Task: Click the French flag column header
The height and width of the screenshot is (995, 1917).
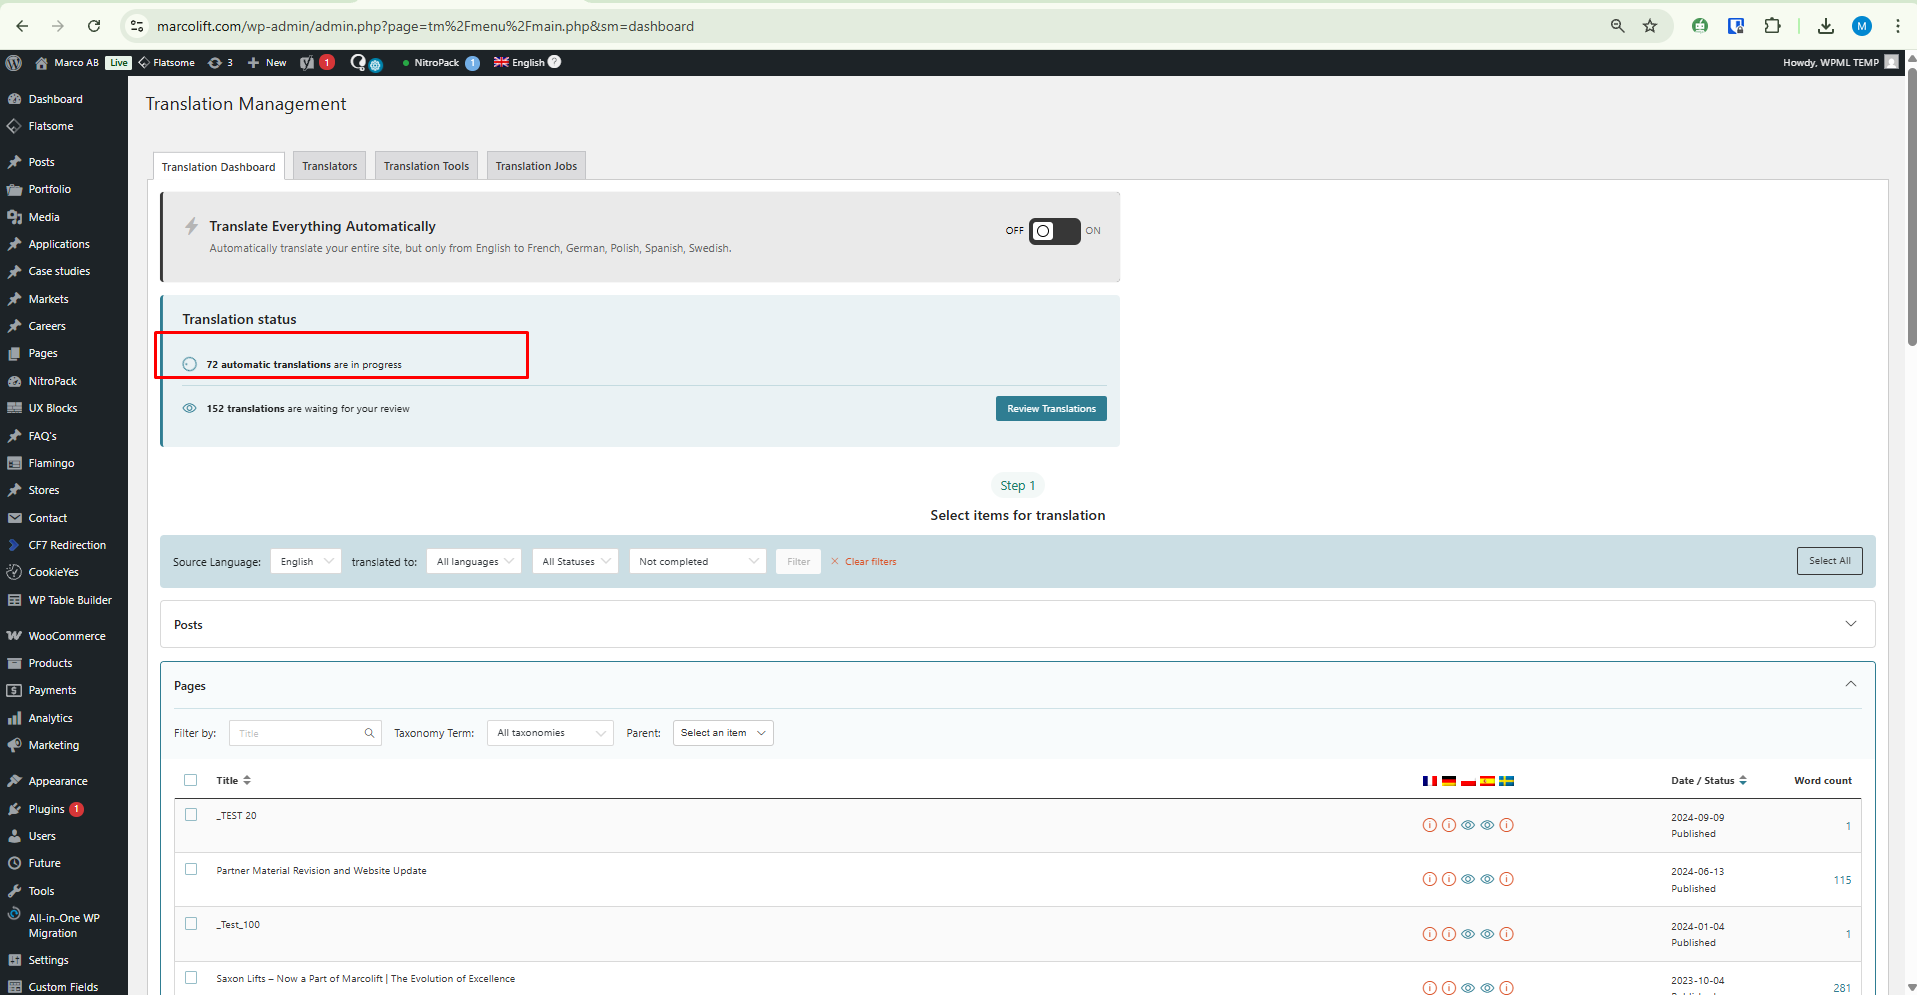Action: tap(1430, 781)
